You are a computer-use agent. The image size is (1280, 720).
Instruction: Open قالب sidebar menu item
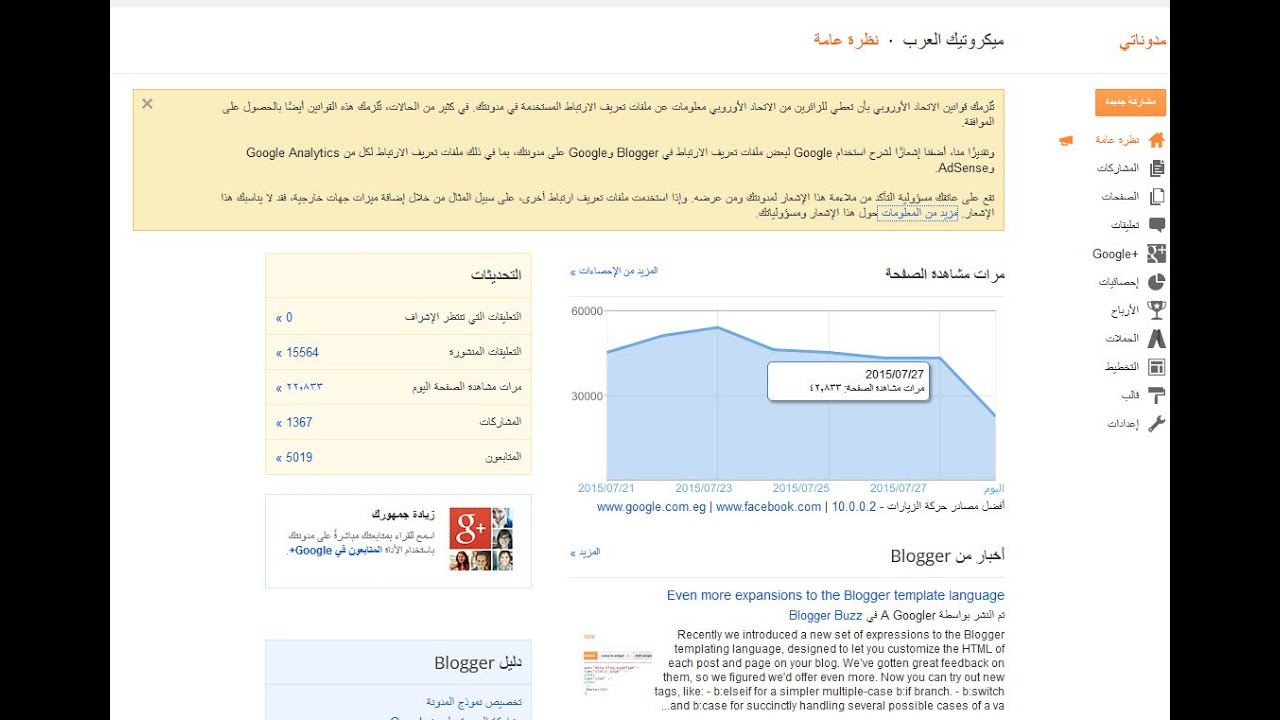1130,396
